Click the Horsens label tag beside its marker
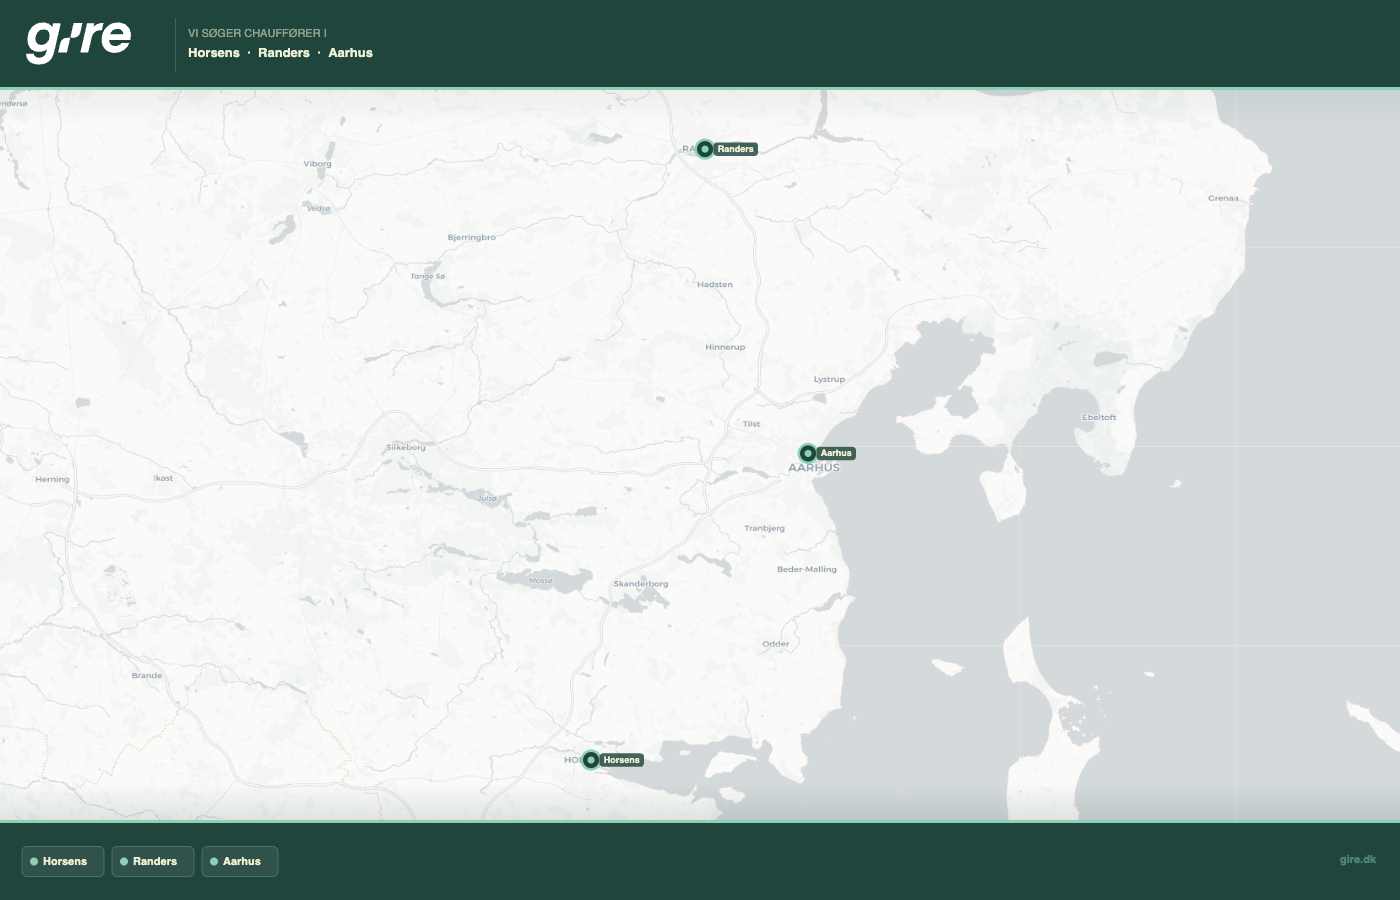 click(621, 760)
